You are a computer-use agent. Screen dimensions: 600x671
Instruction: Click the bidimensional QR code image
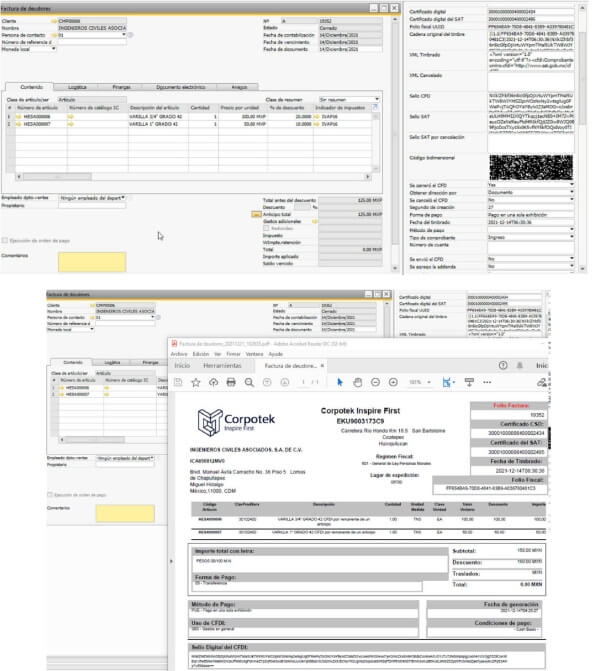coord(531,167)
